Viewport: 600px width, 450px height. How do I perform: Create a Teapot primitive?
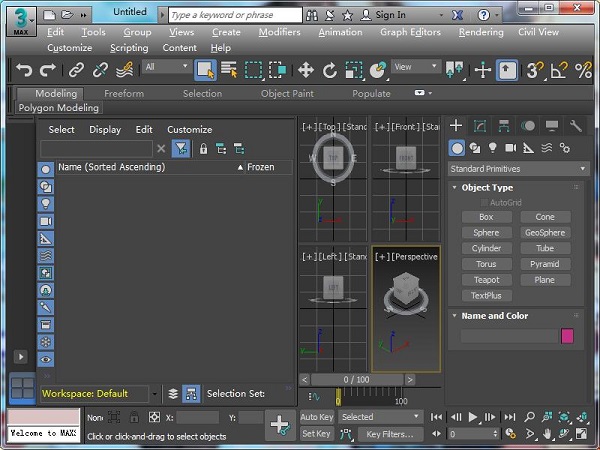pos(486,280)
